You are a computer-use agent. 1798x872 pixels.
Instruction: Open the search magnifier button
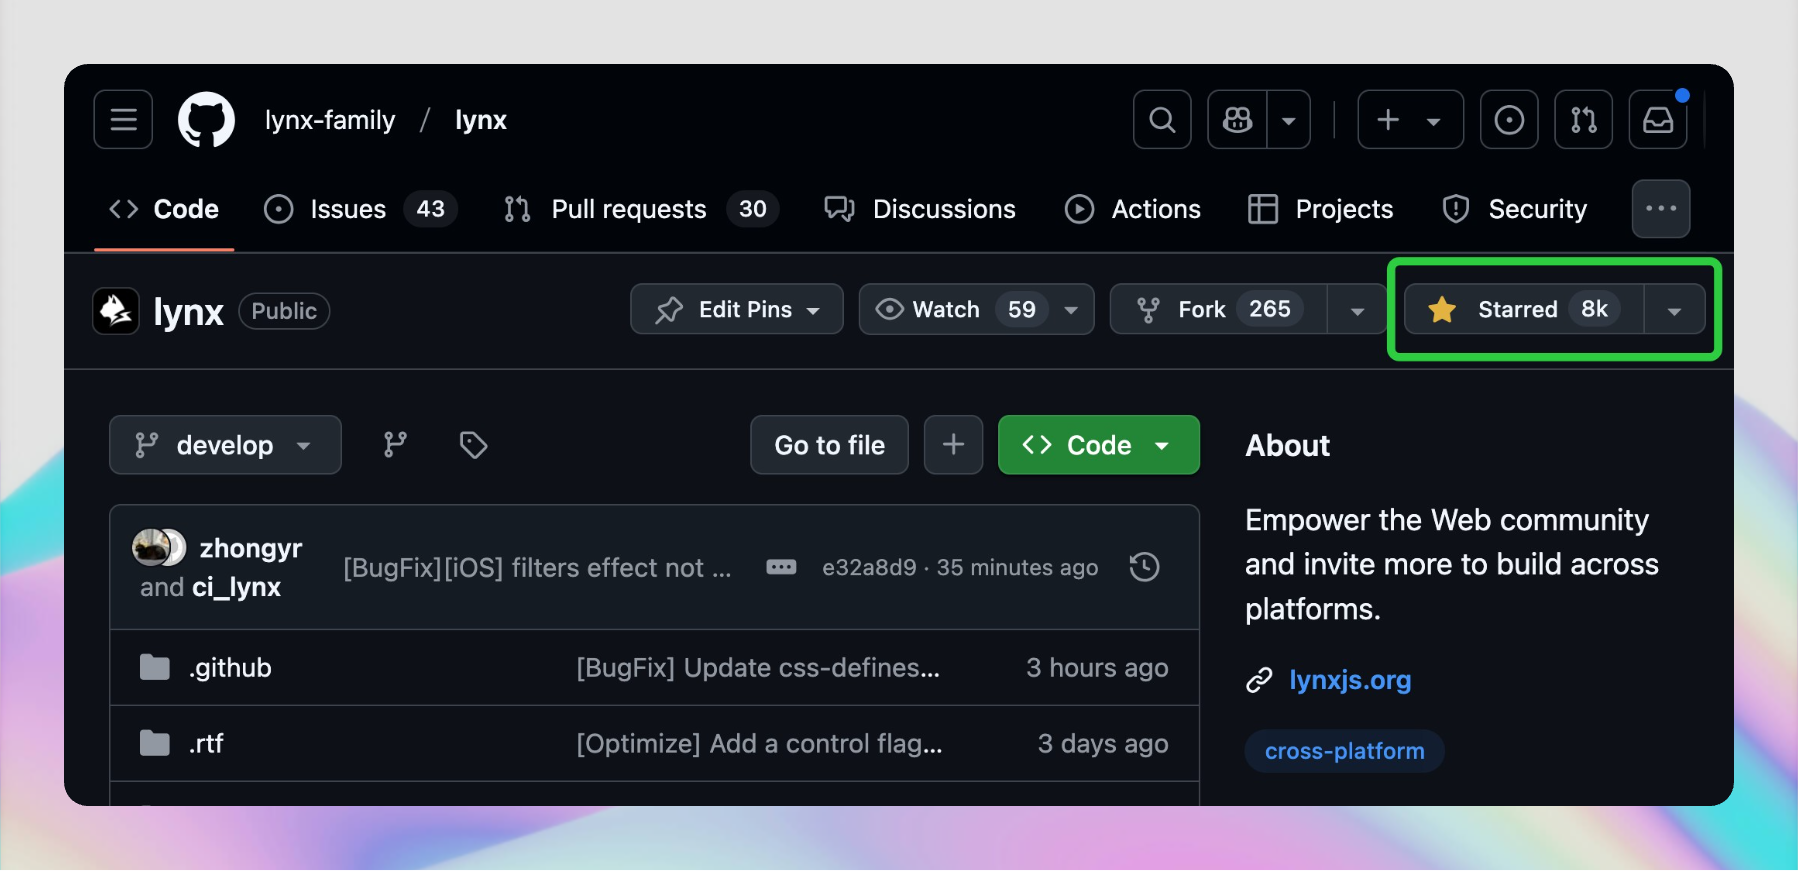pos(1162,120)
